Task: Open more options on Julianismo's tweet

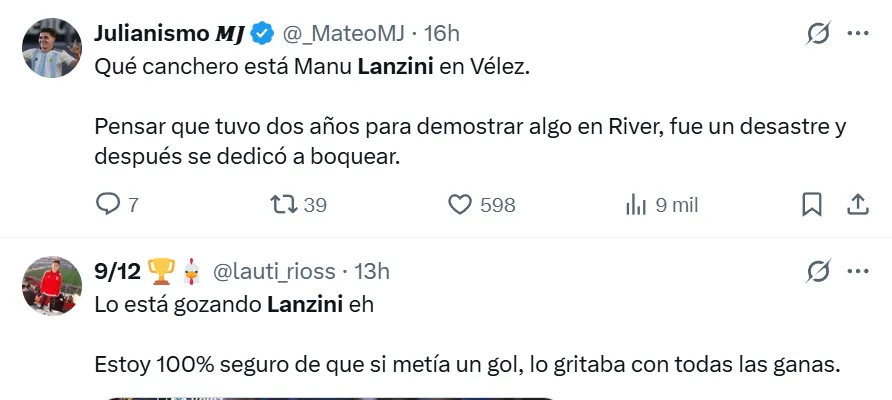Action: (857, 33)
